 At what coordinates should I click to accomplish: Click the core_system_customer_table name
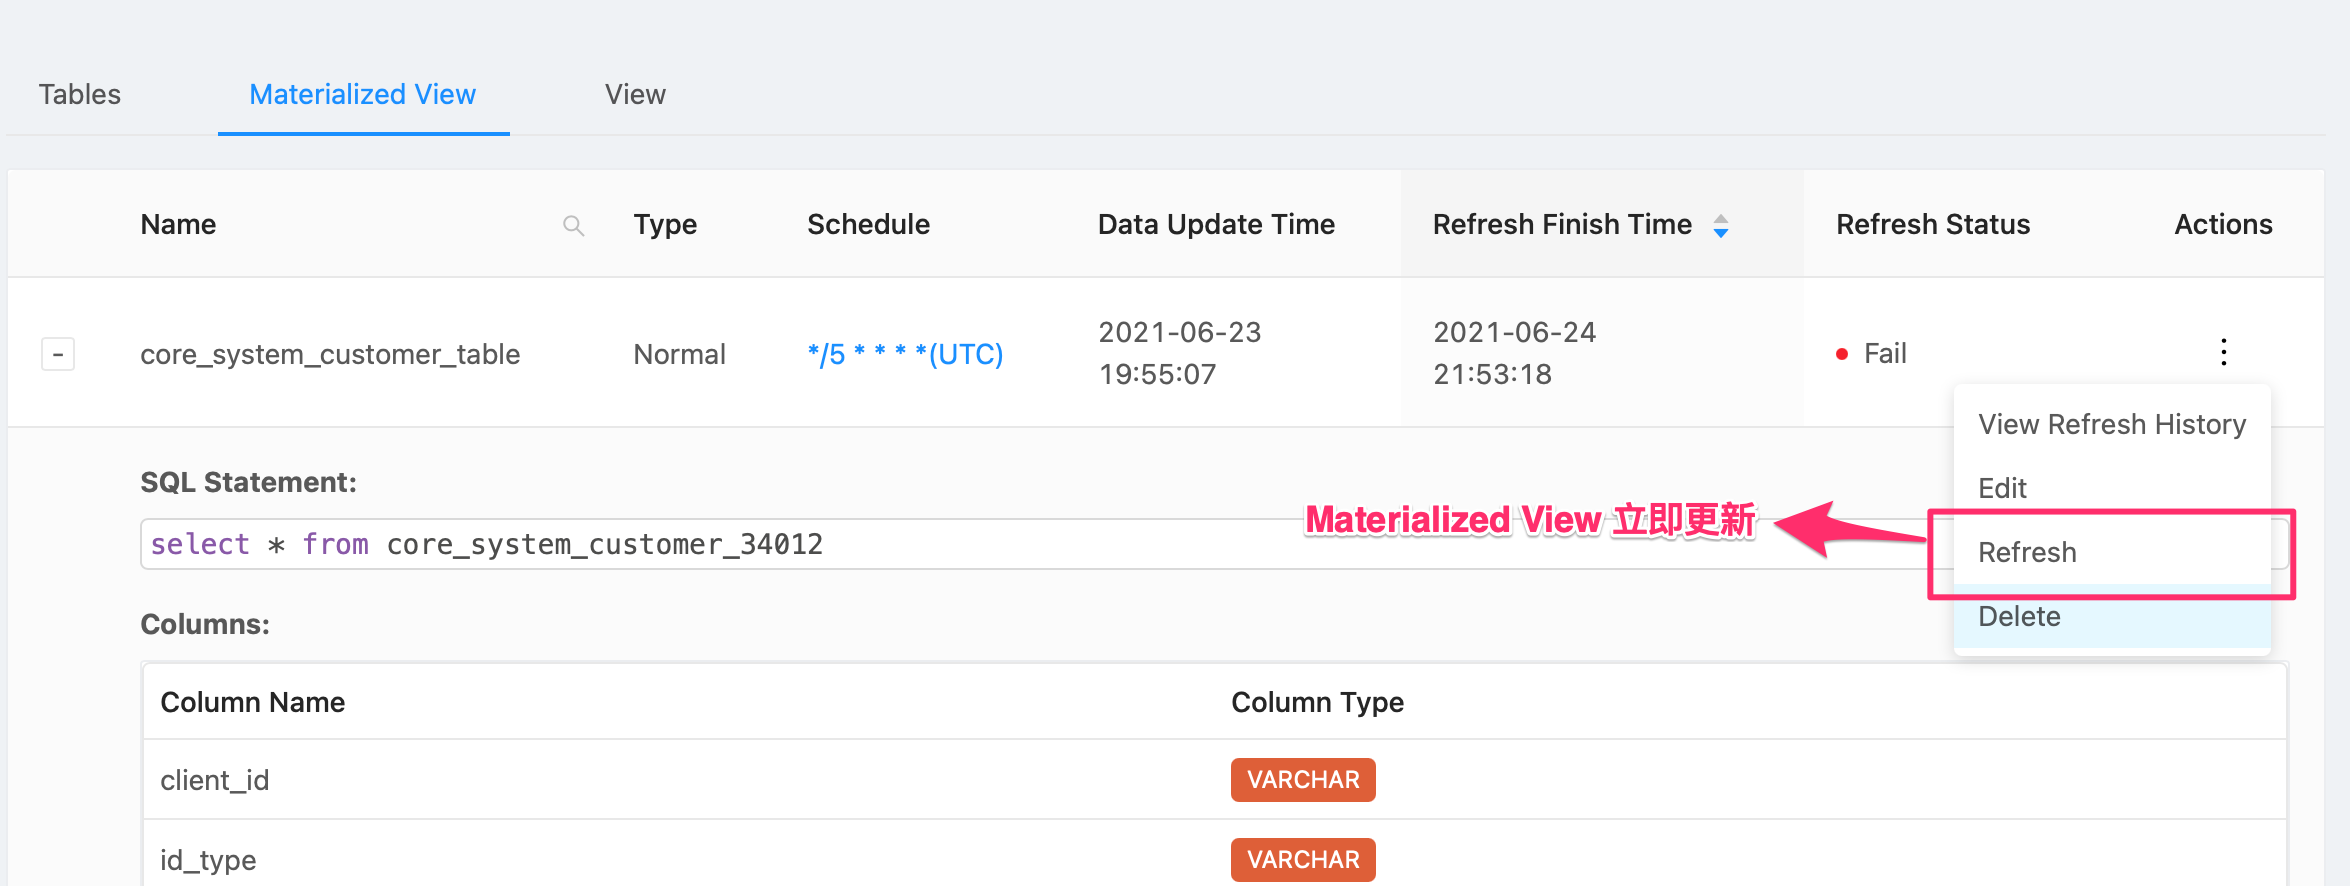click(x=330, y=354)
